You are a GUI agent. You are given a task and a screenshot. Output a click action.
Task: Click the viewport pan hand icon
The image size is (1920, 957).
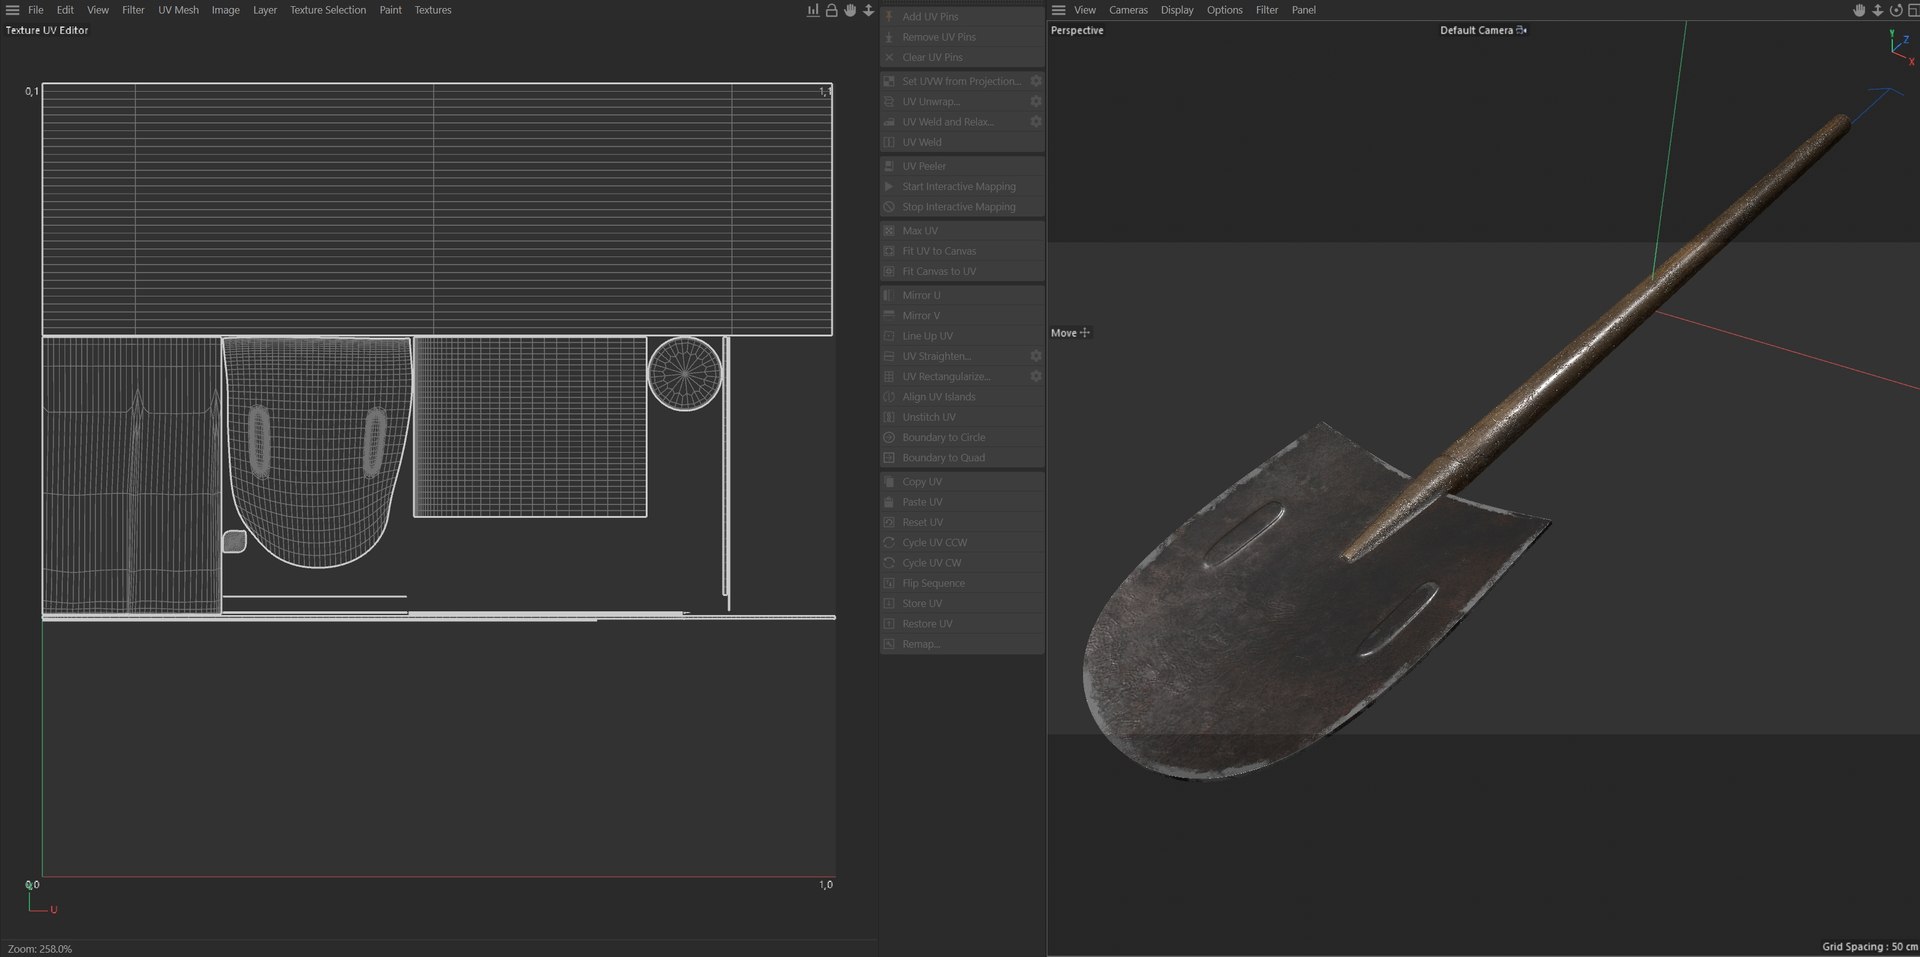[x=1859, y=10]
